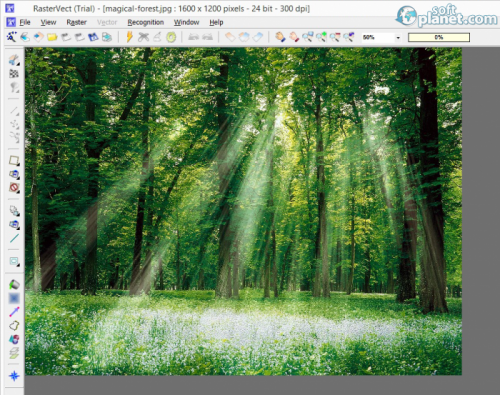The image size is (500, 395).
Task: Select the pink-blue vector line tool
Action: 14,312
